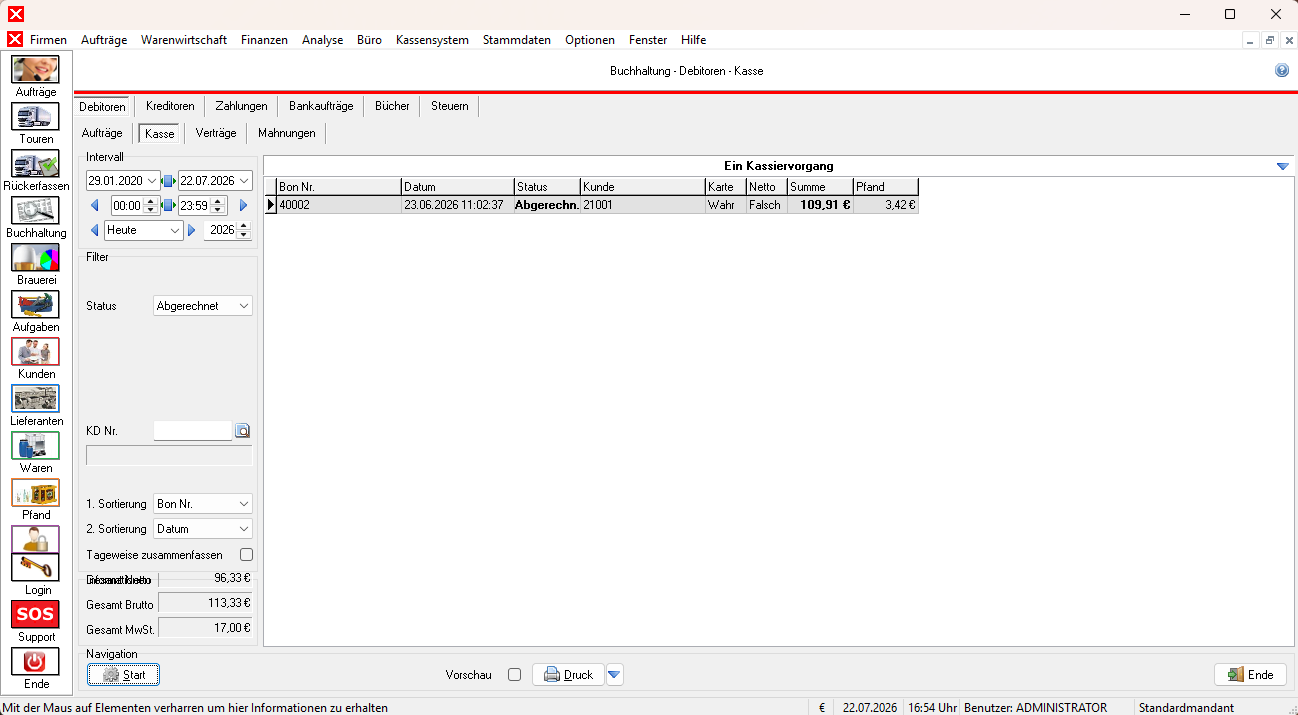Open the Rückerfassen sidebar icon

[35, 163]
